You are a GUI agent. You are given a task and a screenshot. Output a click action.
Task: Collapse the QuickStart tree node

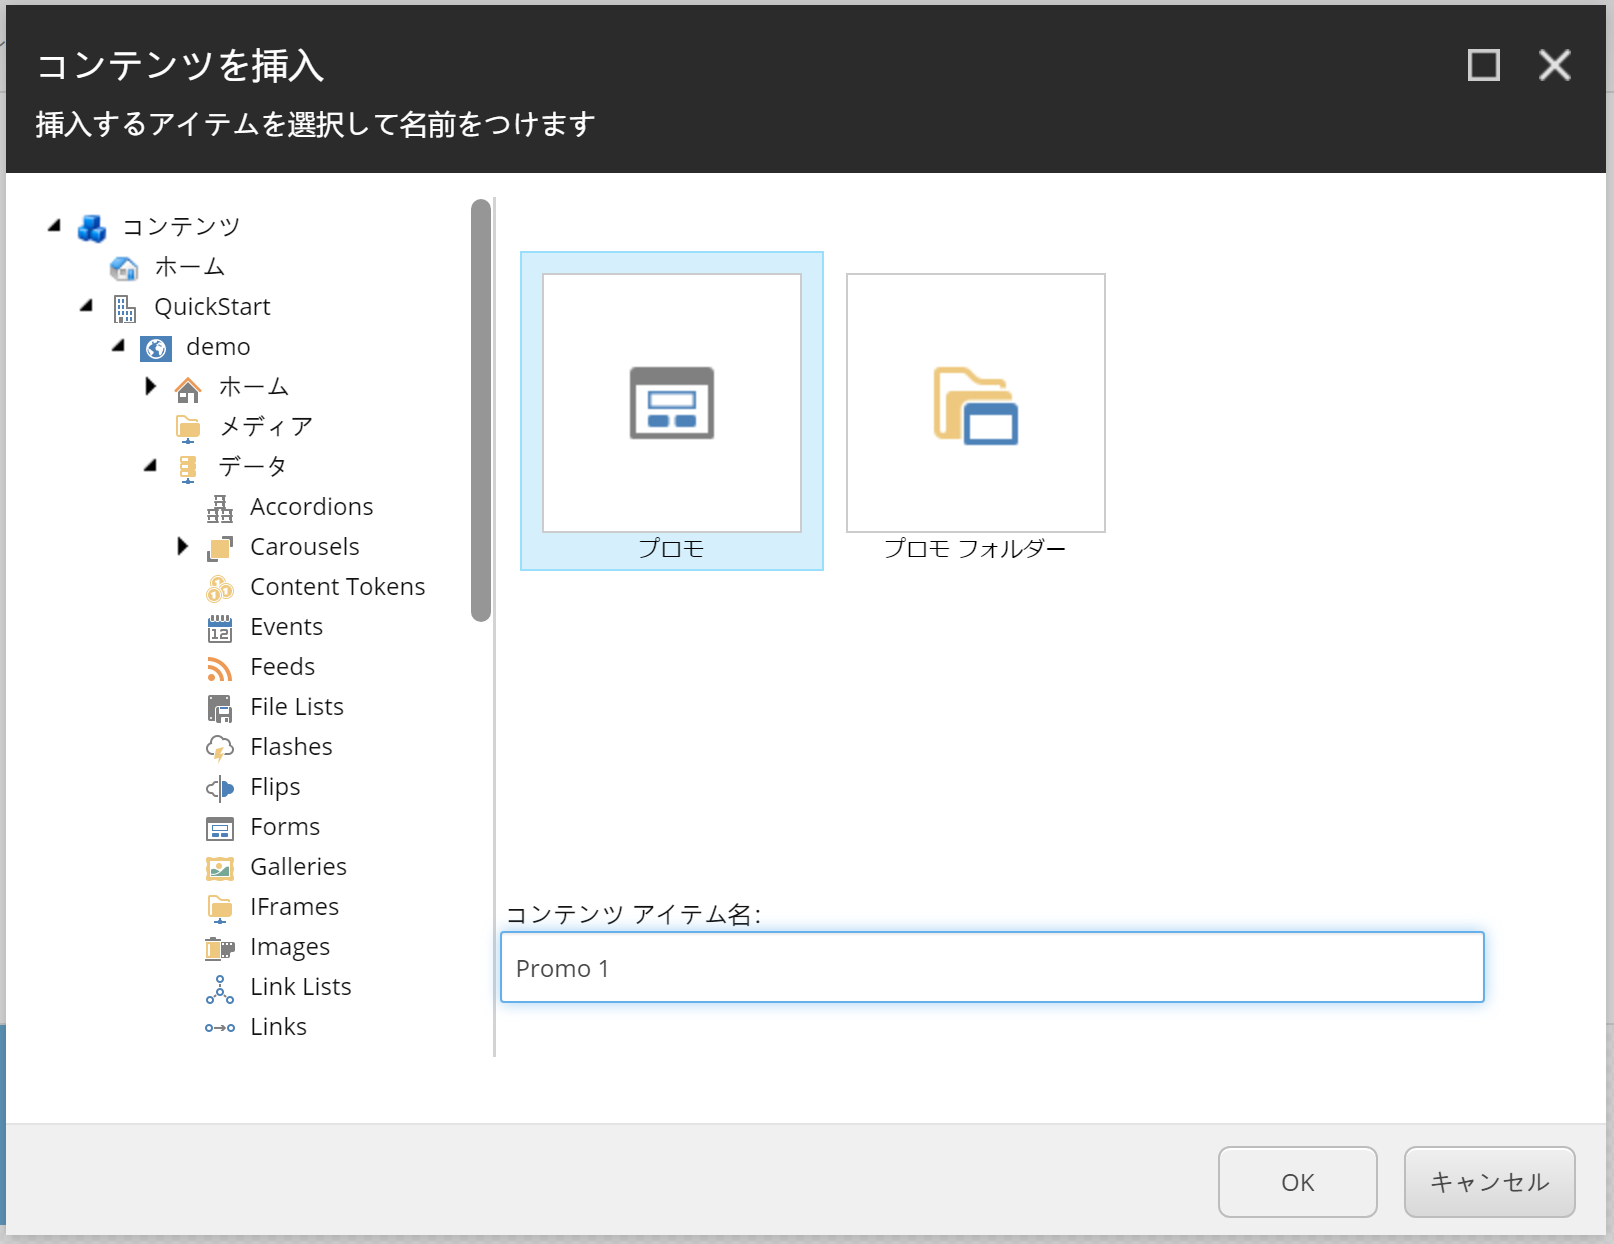pyautogui.click(x=87, y=306)
